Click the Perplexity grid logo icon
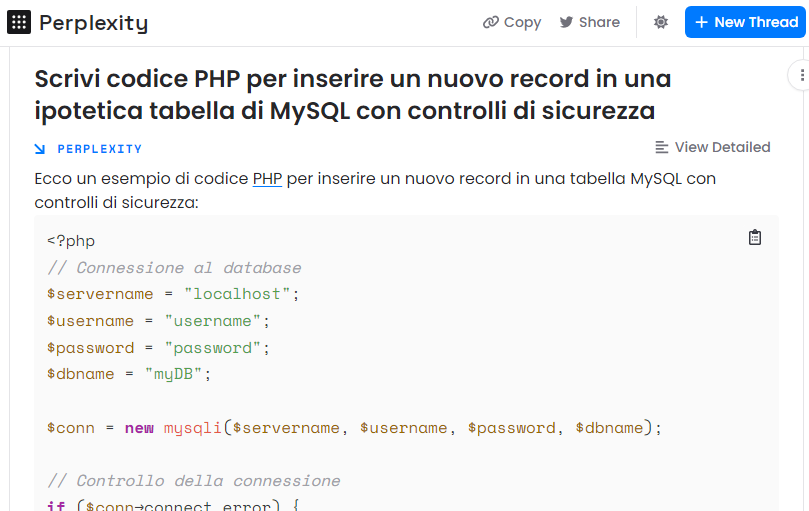The width and height of the screenshot is (809, 511). click(19, 22)
